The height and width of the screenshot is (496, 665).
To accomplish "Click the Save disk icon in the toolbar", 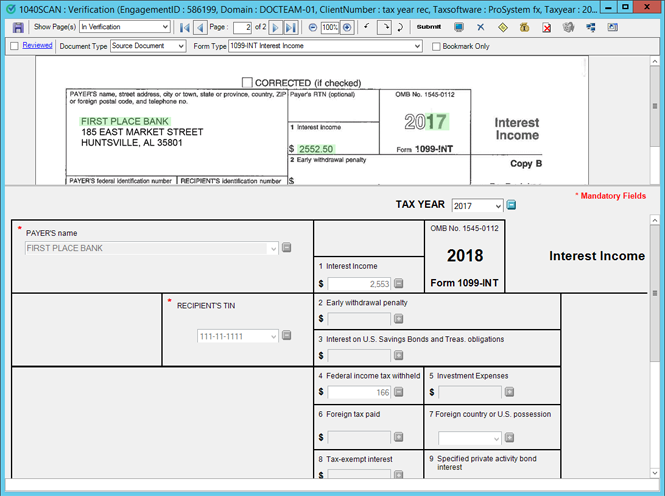I will 18,28.
